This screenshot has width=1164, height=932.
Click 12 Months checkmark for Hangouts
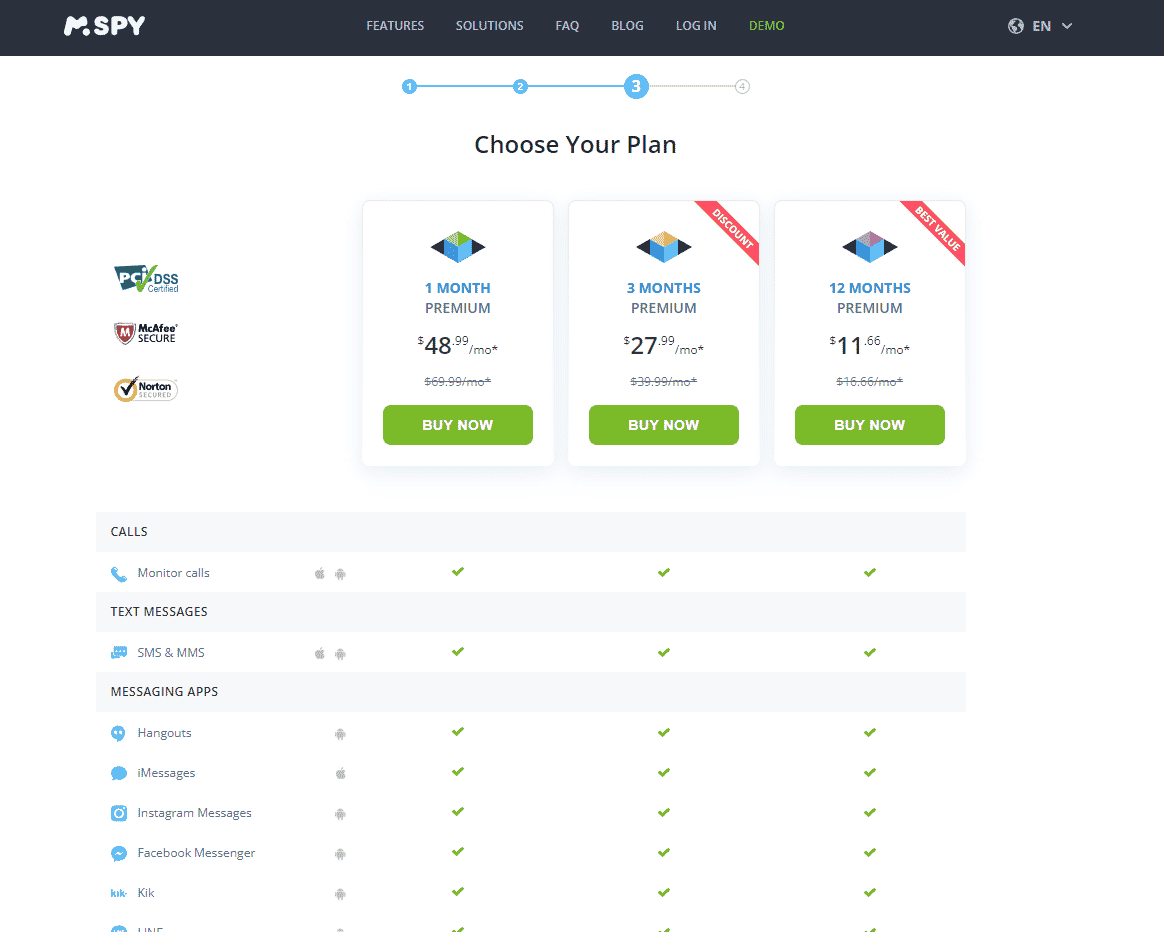pos(870,732)
